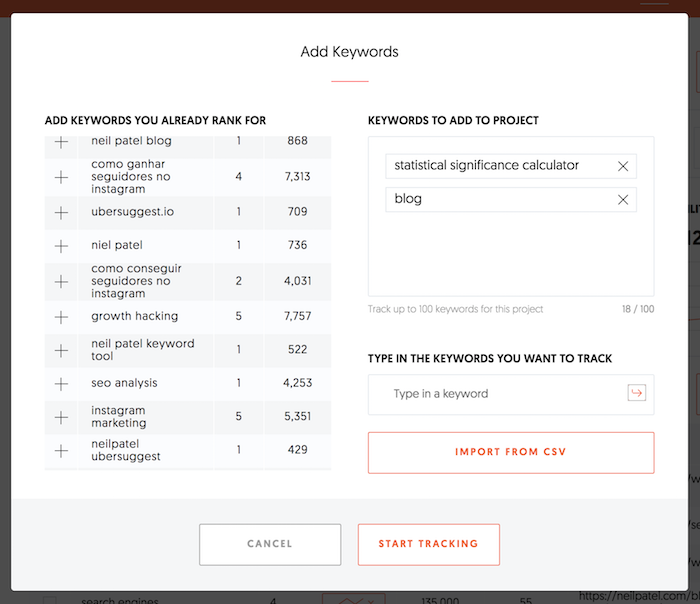
Task: Click volume value 429 for neilpatel ubersuggest
Action: (x=297, y=450)
